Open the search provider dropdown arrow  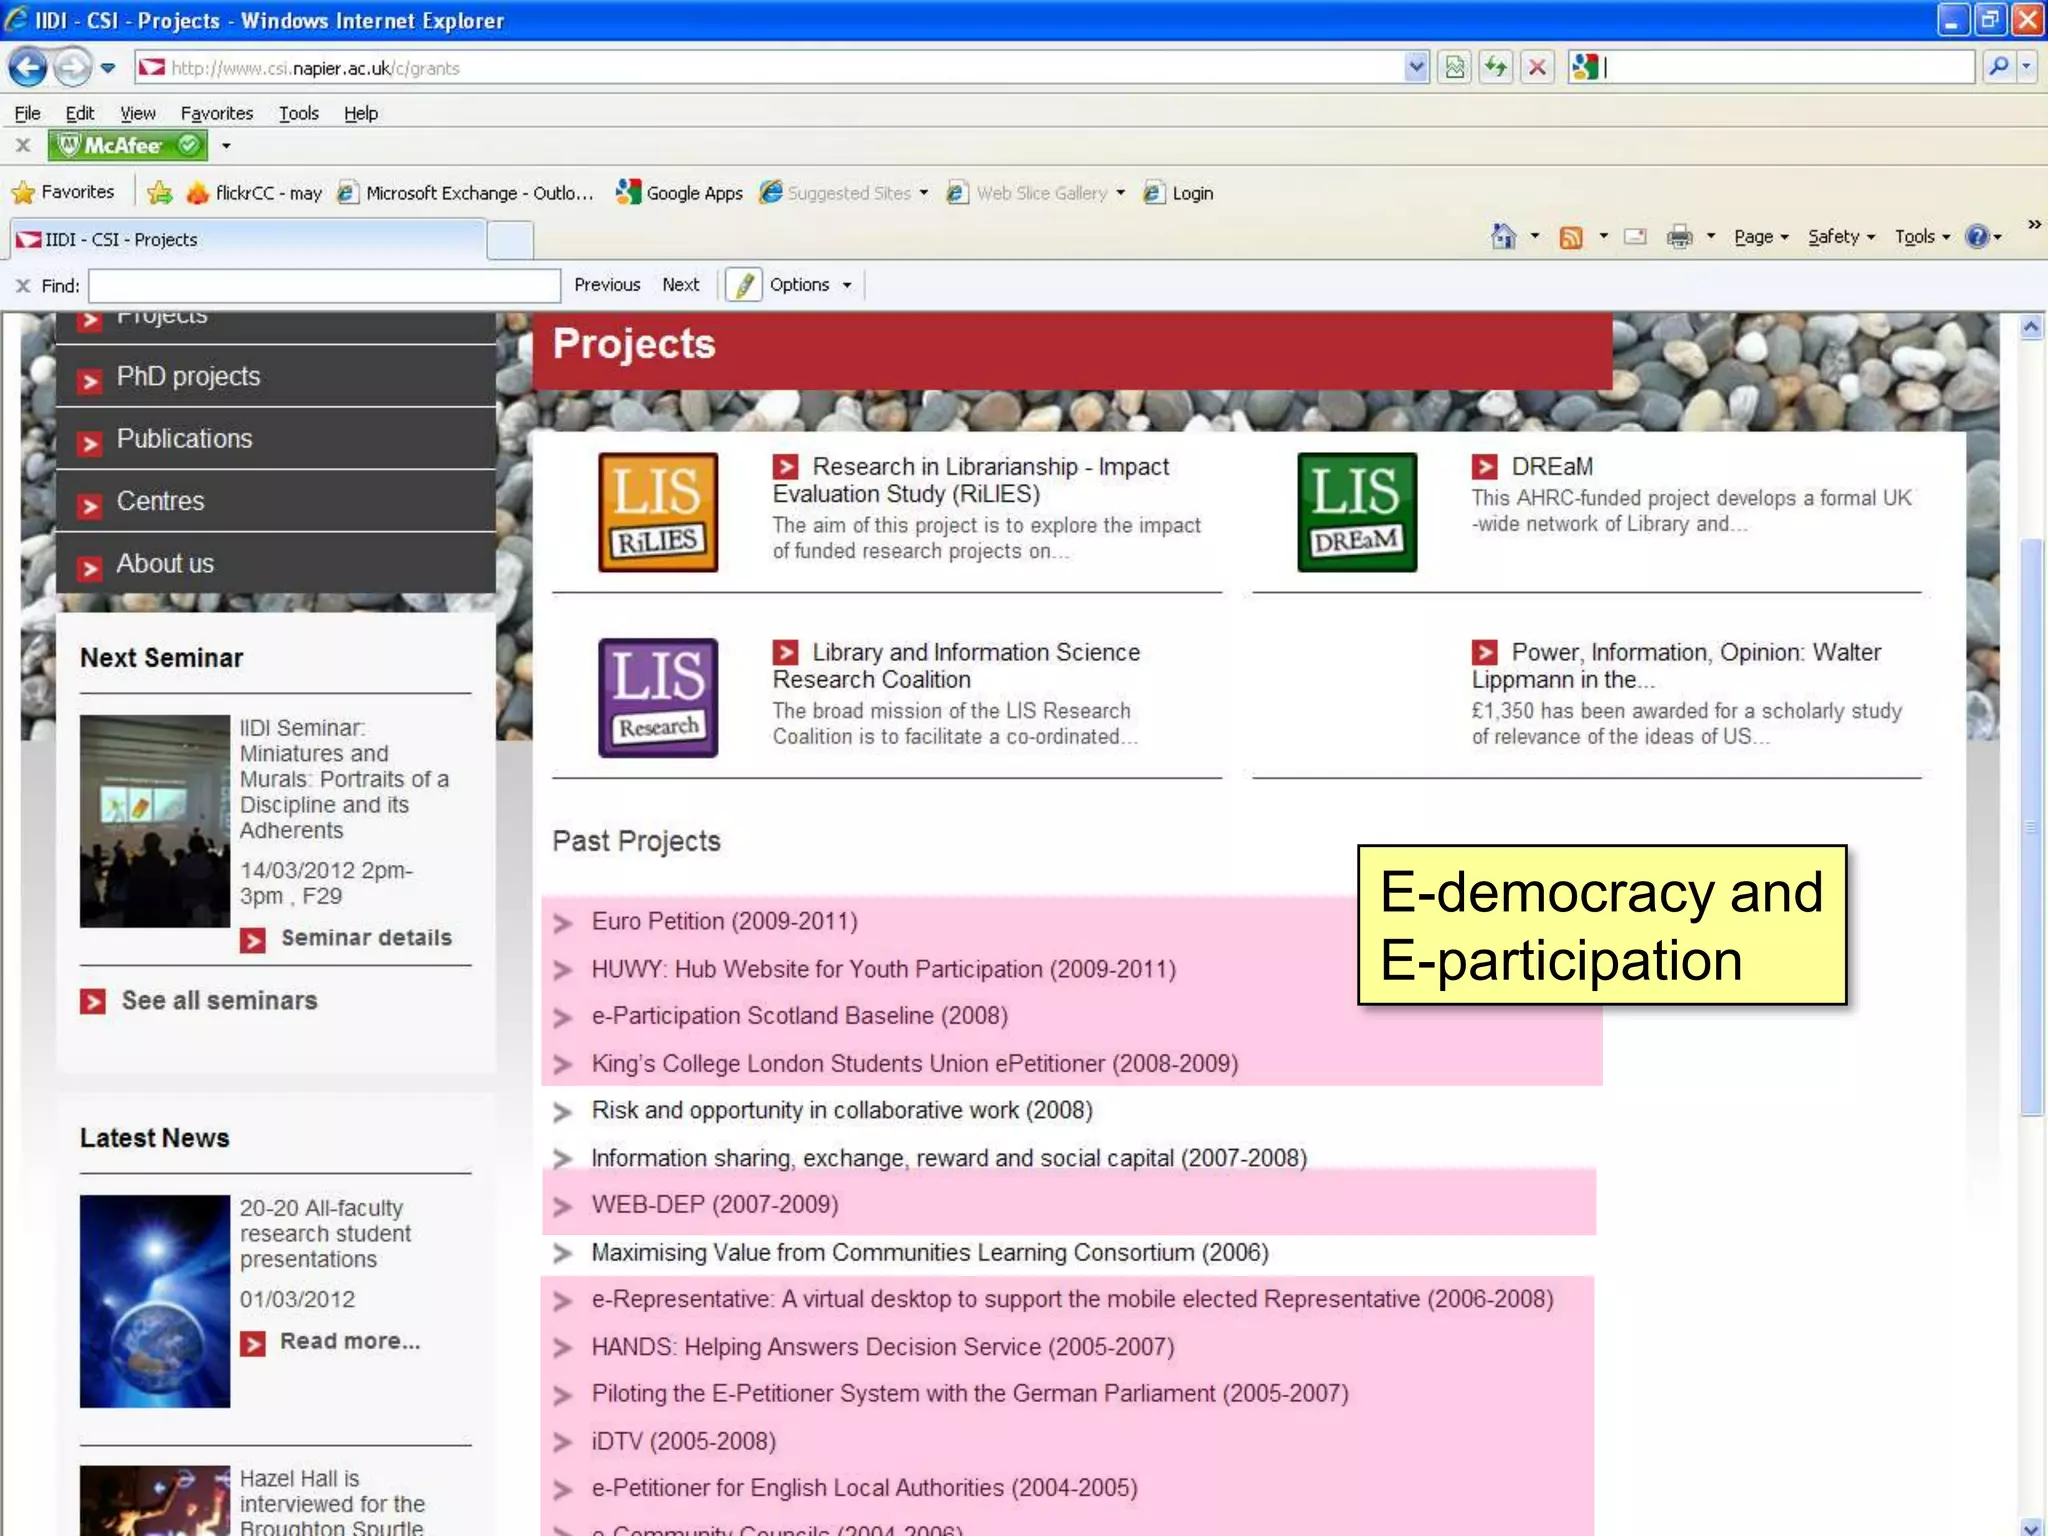point(2027,68)
